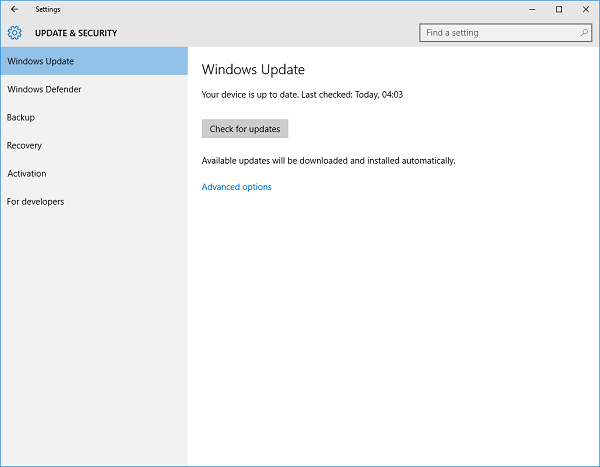
Task: Click 'Available updates will be downloaded' text
Action: (328, 161)
